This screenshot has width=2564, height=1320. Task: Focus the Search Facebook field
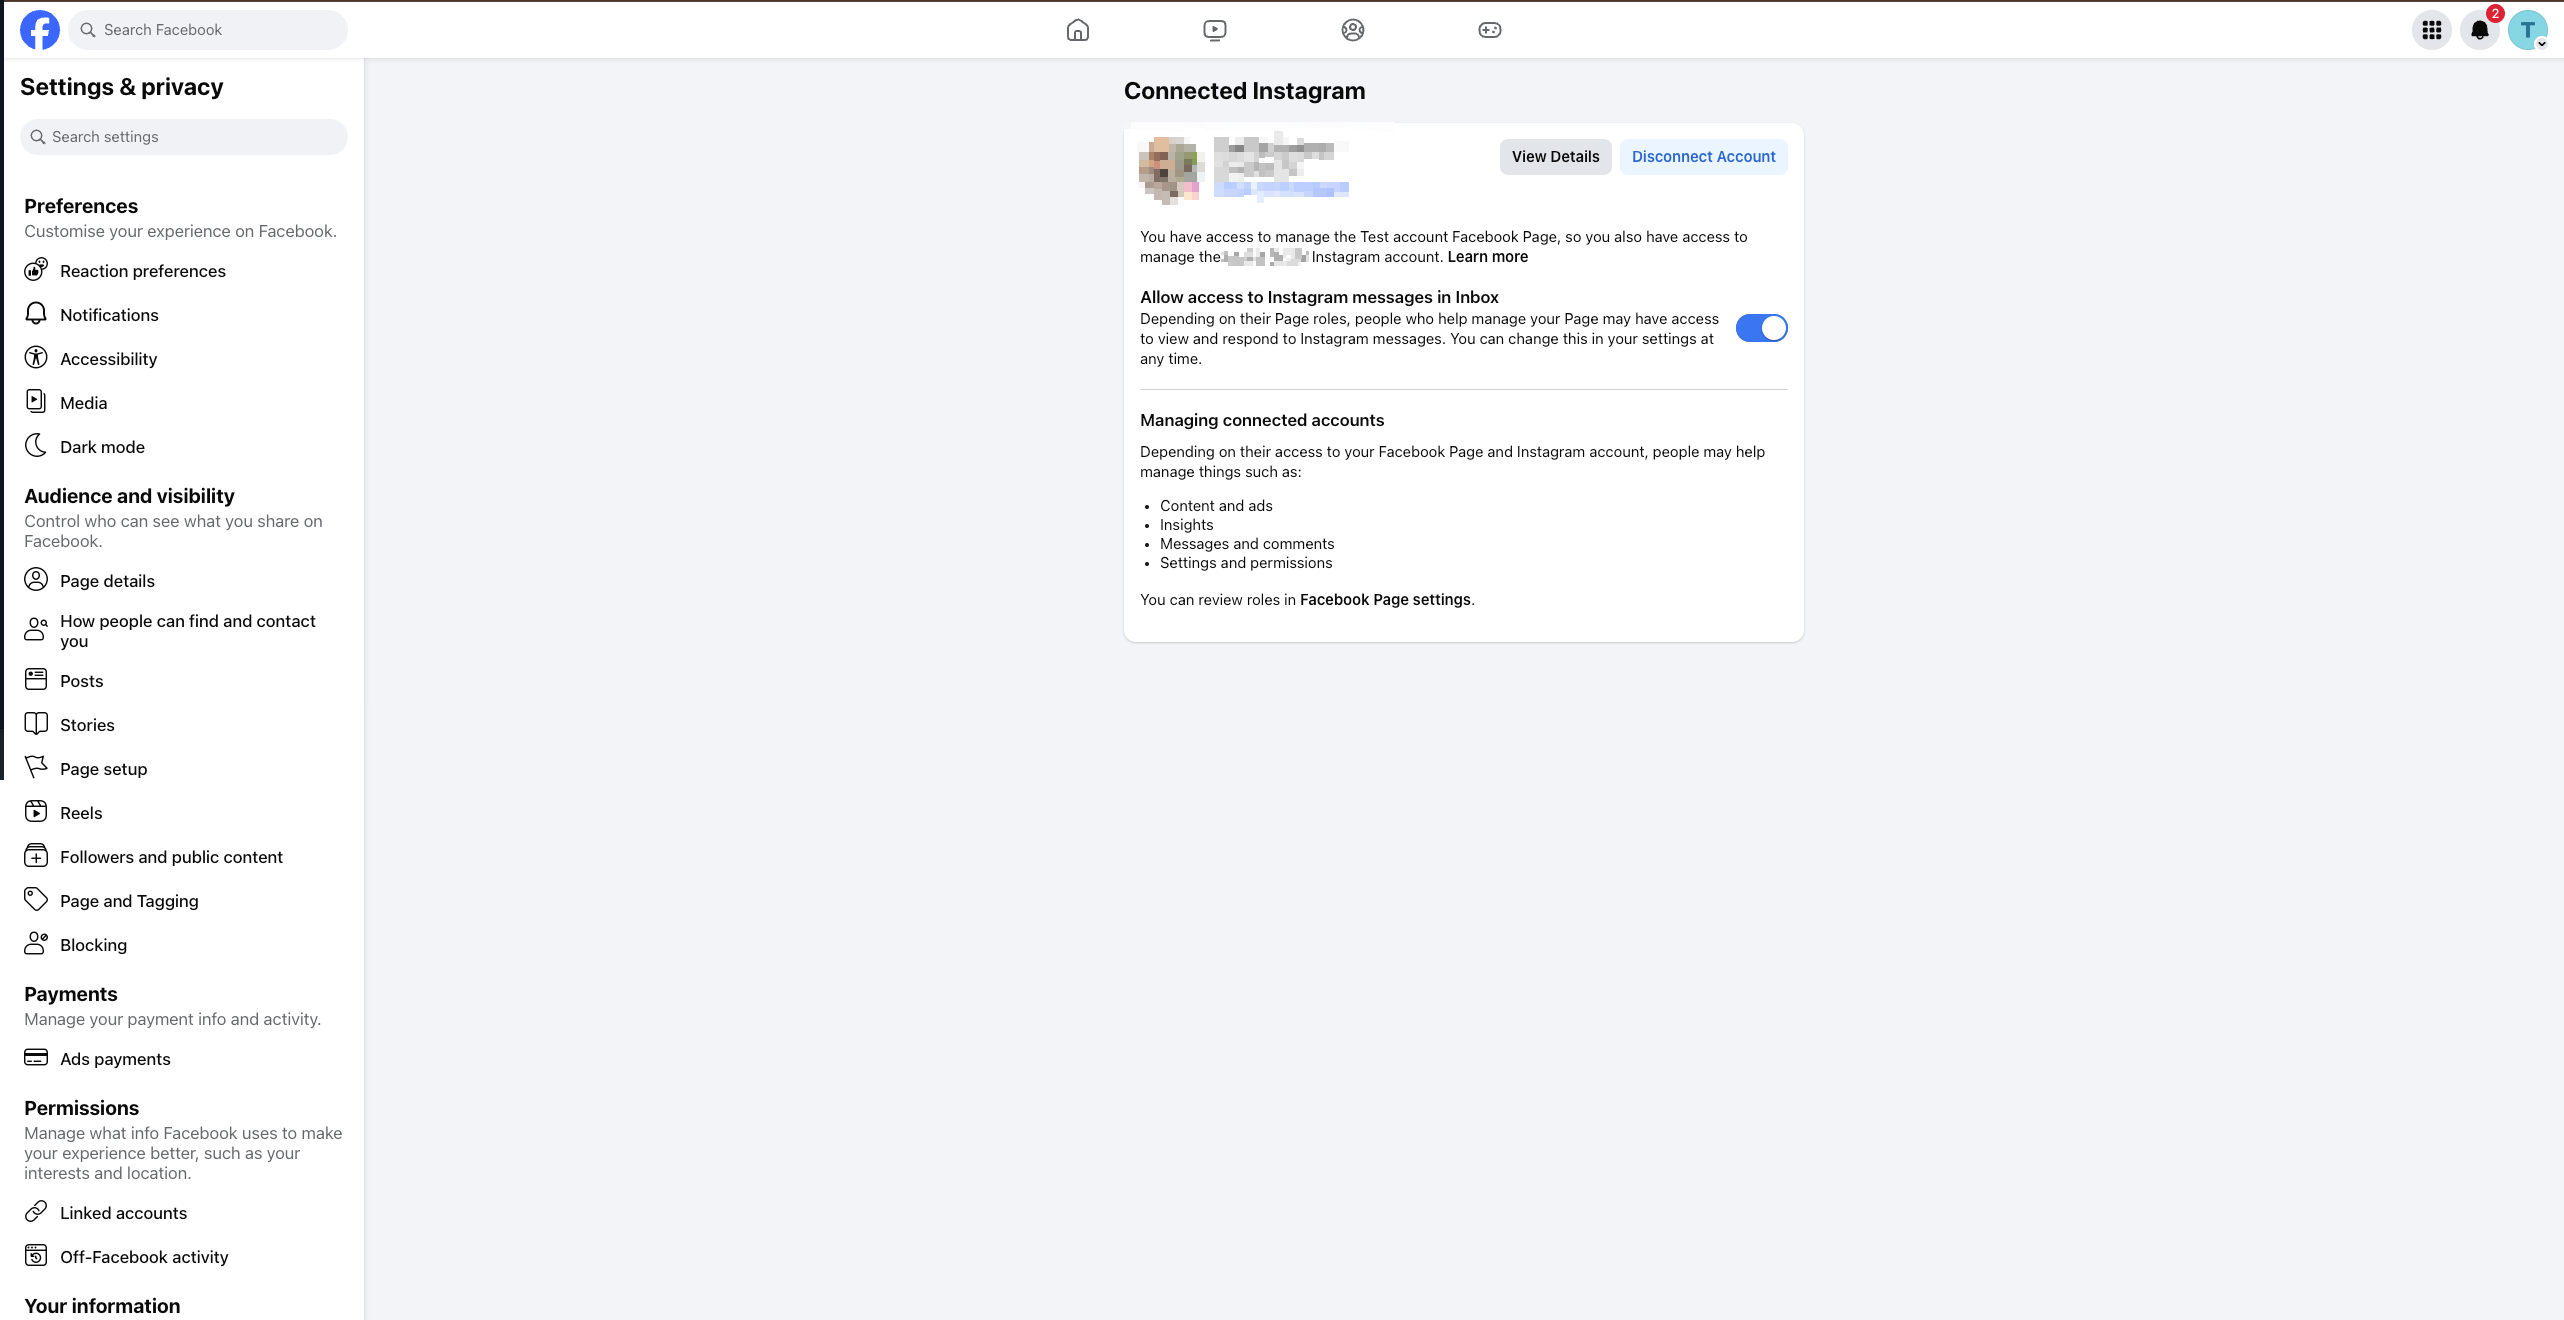tap(208, 30)
